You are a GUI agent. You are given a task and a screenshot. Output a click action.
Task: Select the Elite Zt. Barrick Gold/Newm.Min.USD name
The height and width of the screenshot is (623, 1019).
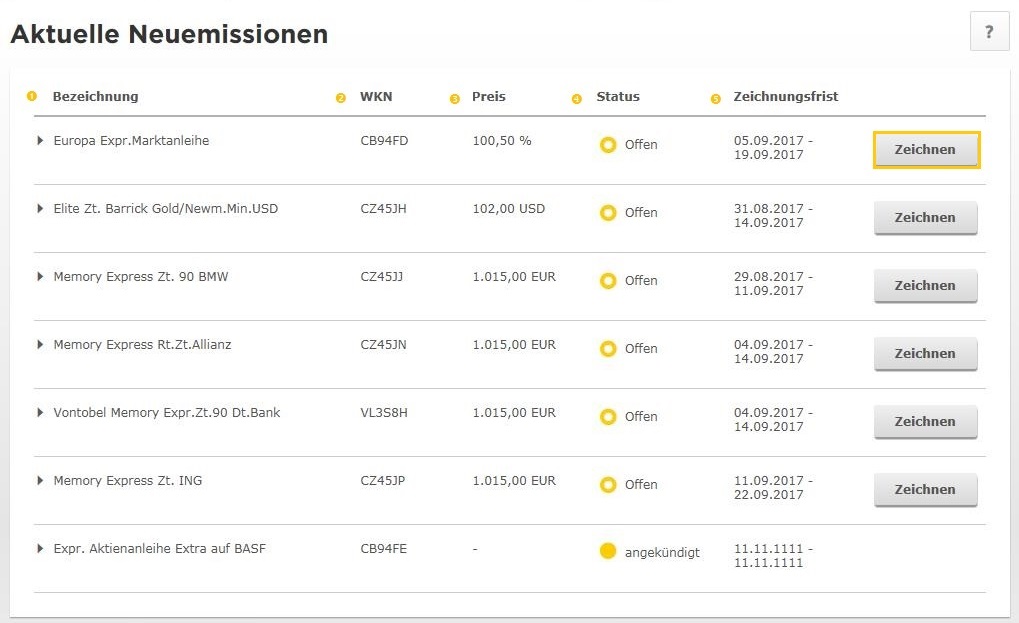pos(166,209)
